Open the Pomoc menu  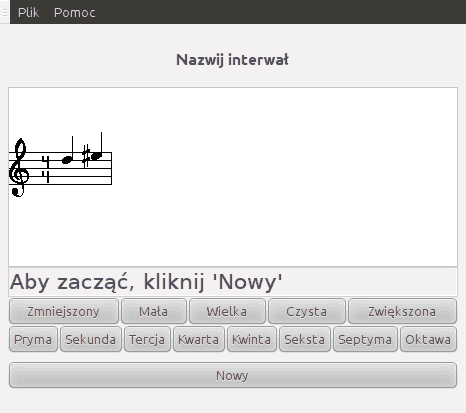click(x=75, y=12)
